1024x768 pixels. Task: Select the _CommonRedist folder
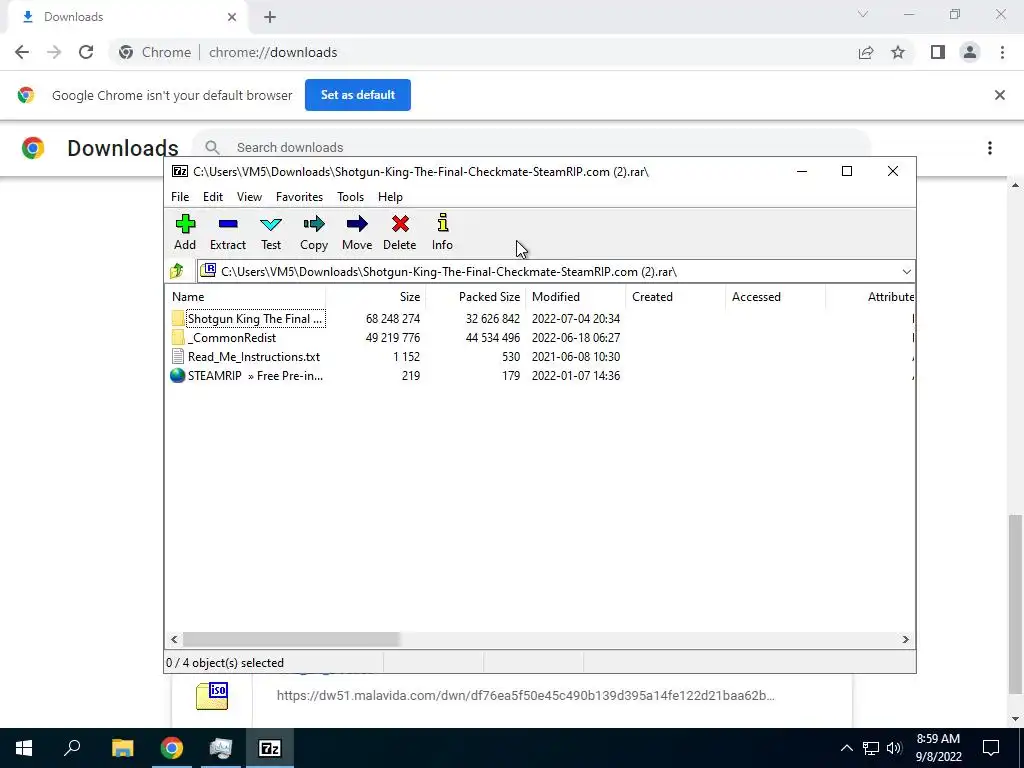click(231, 338)
